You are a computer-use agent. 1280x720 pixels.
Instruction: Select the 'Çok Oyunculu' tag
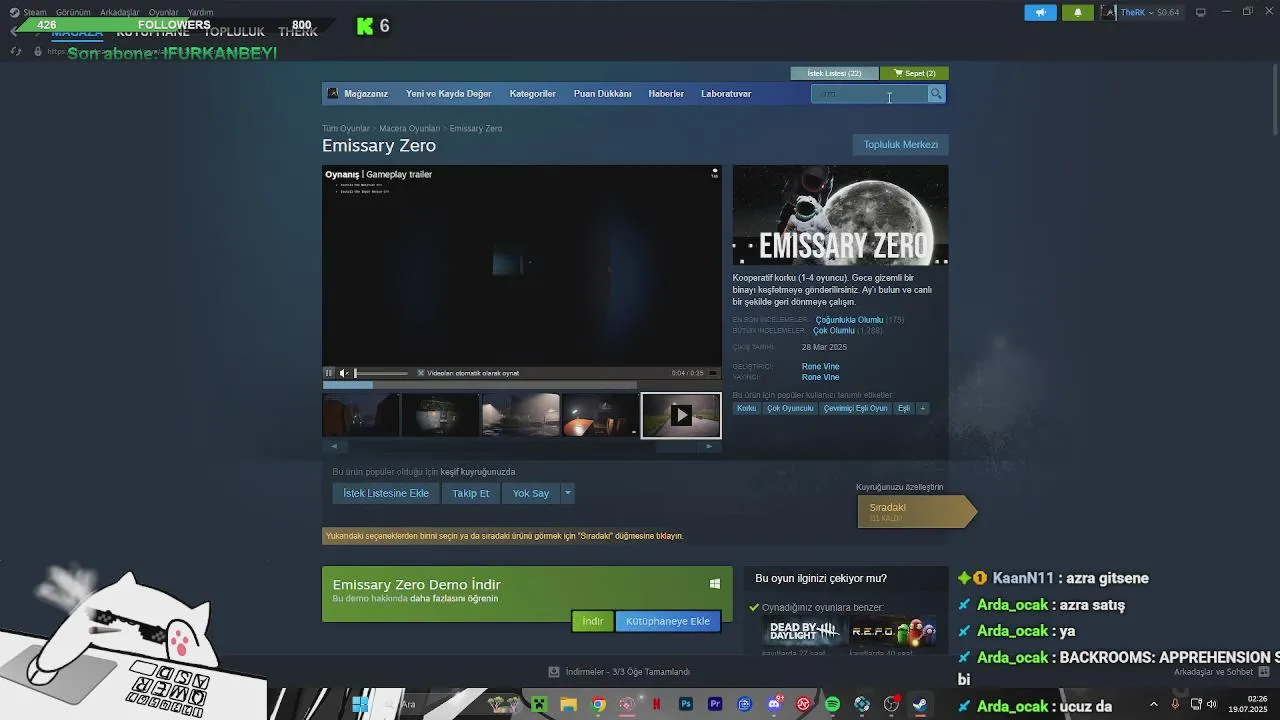click(790, 408)
